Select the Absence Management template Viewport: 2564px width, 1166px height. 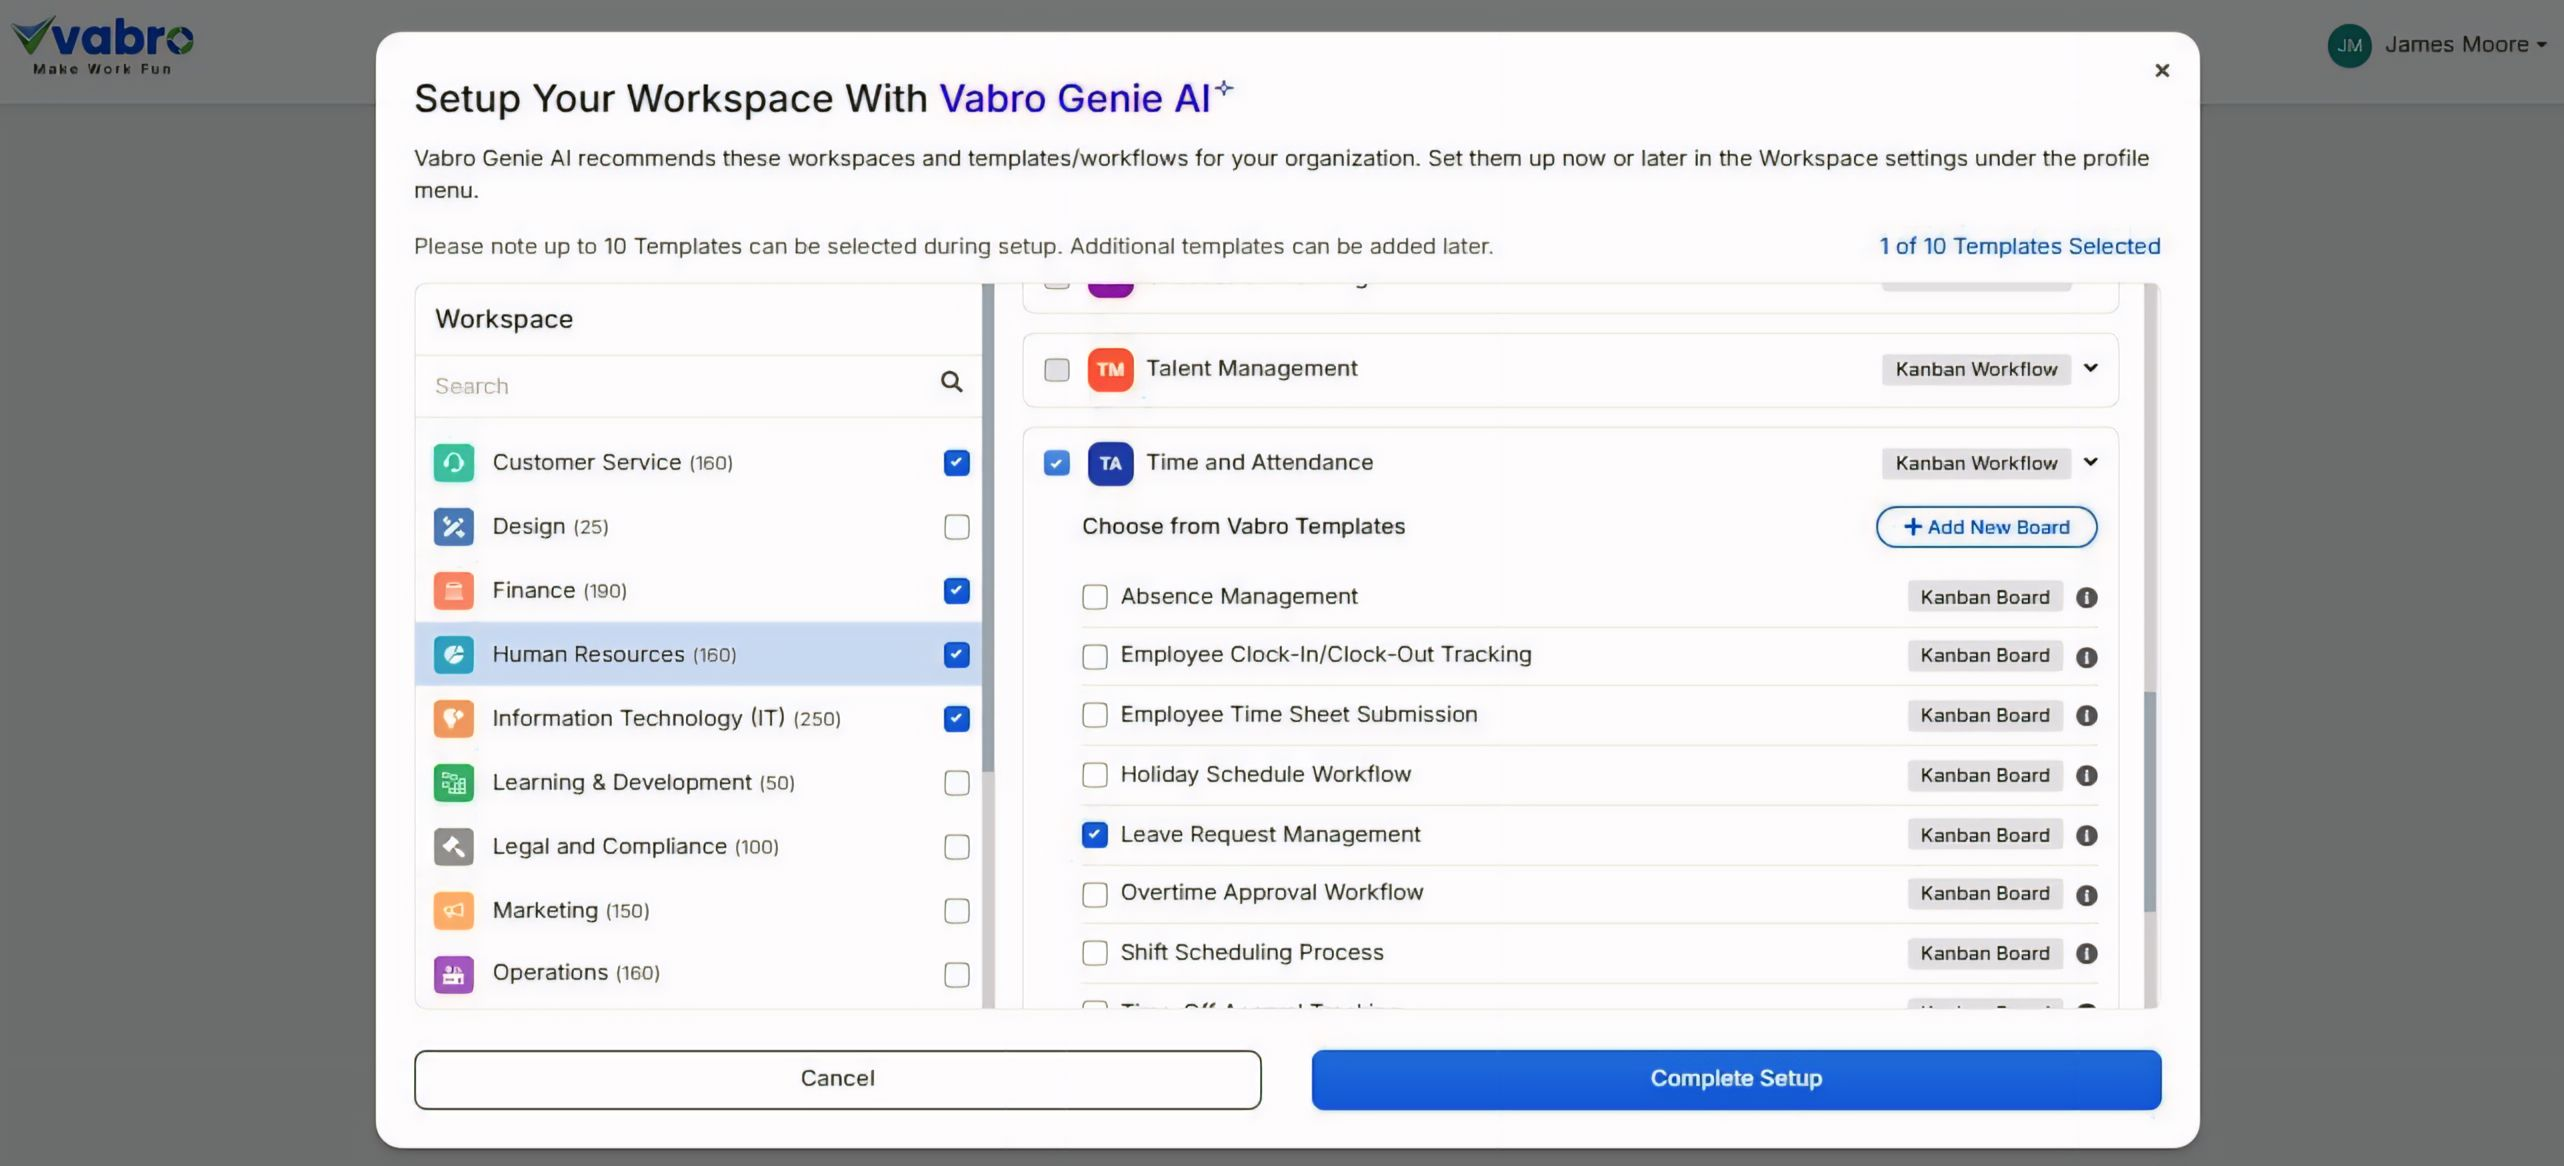pos(1094,597)
